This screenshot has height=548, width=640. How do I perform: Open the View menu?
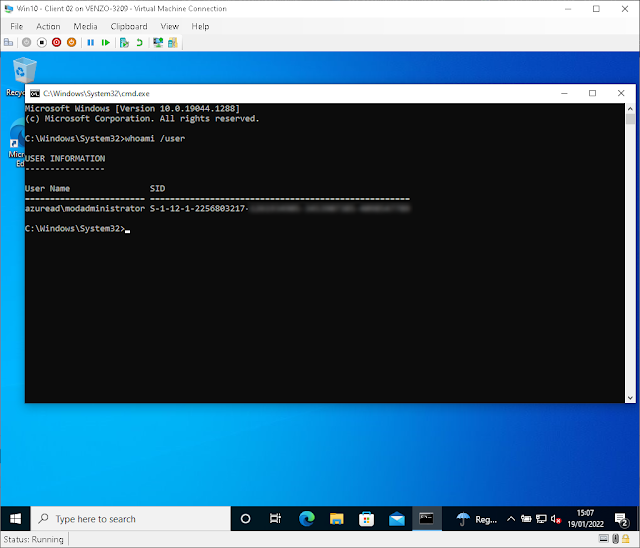click(x=170, y=27)
